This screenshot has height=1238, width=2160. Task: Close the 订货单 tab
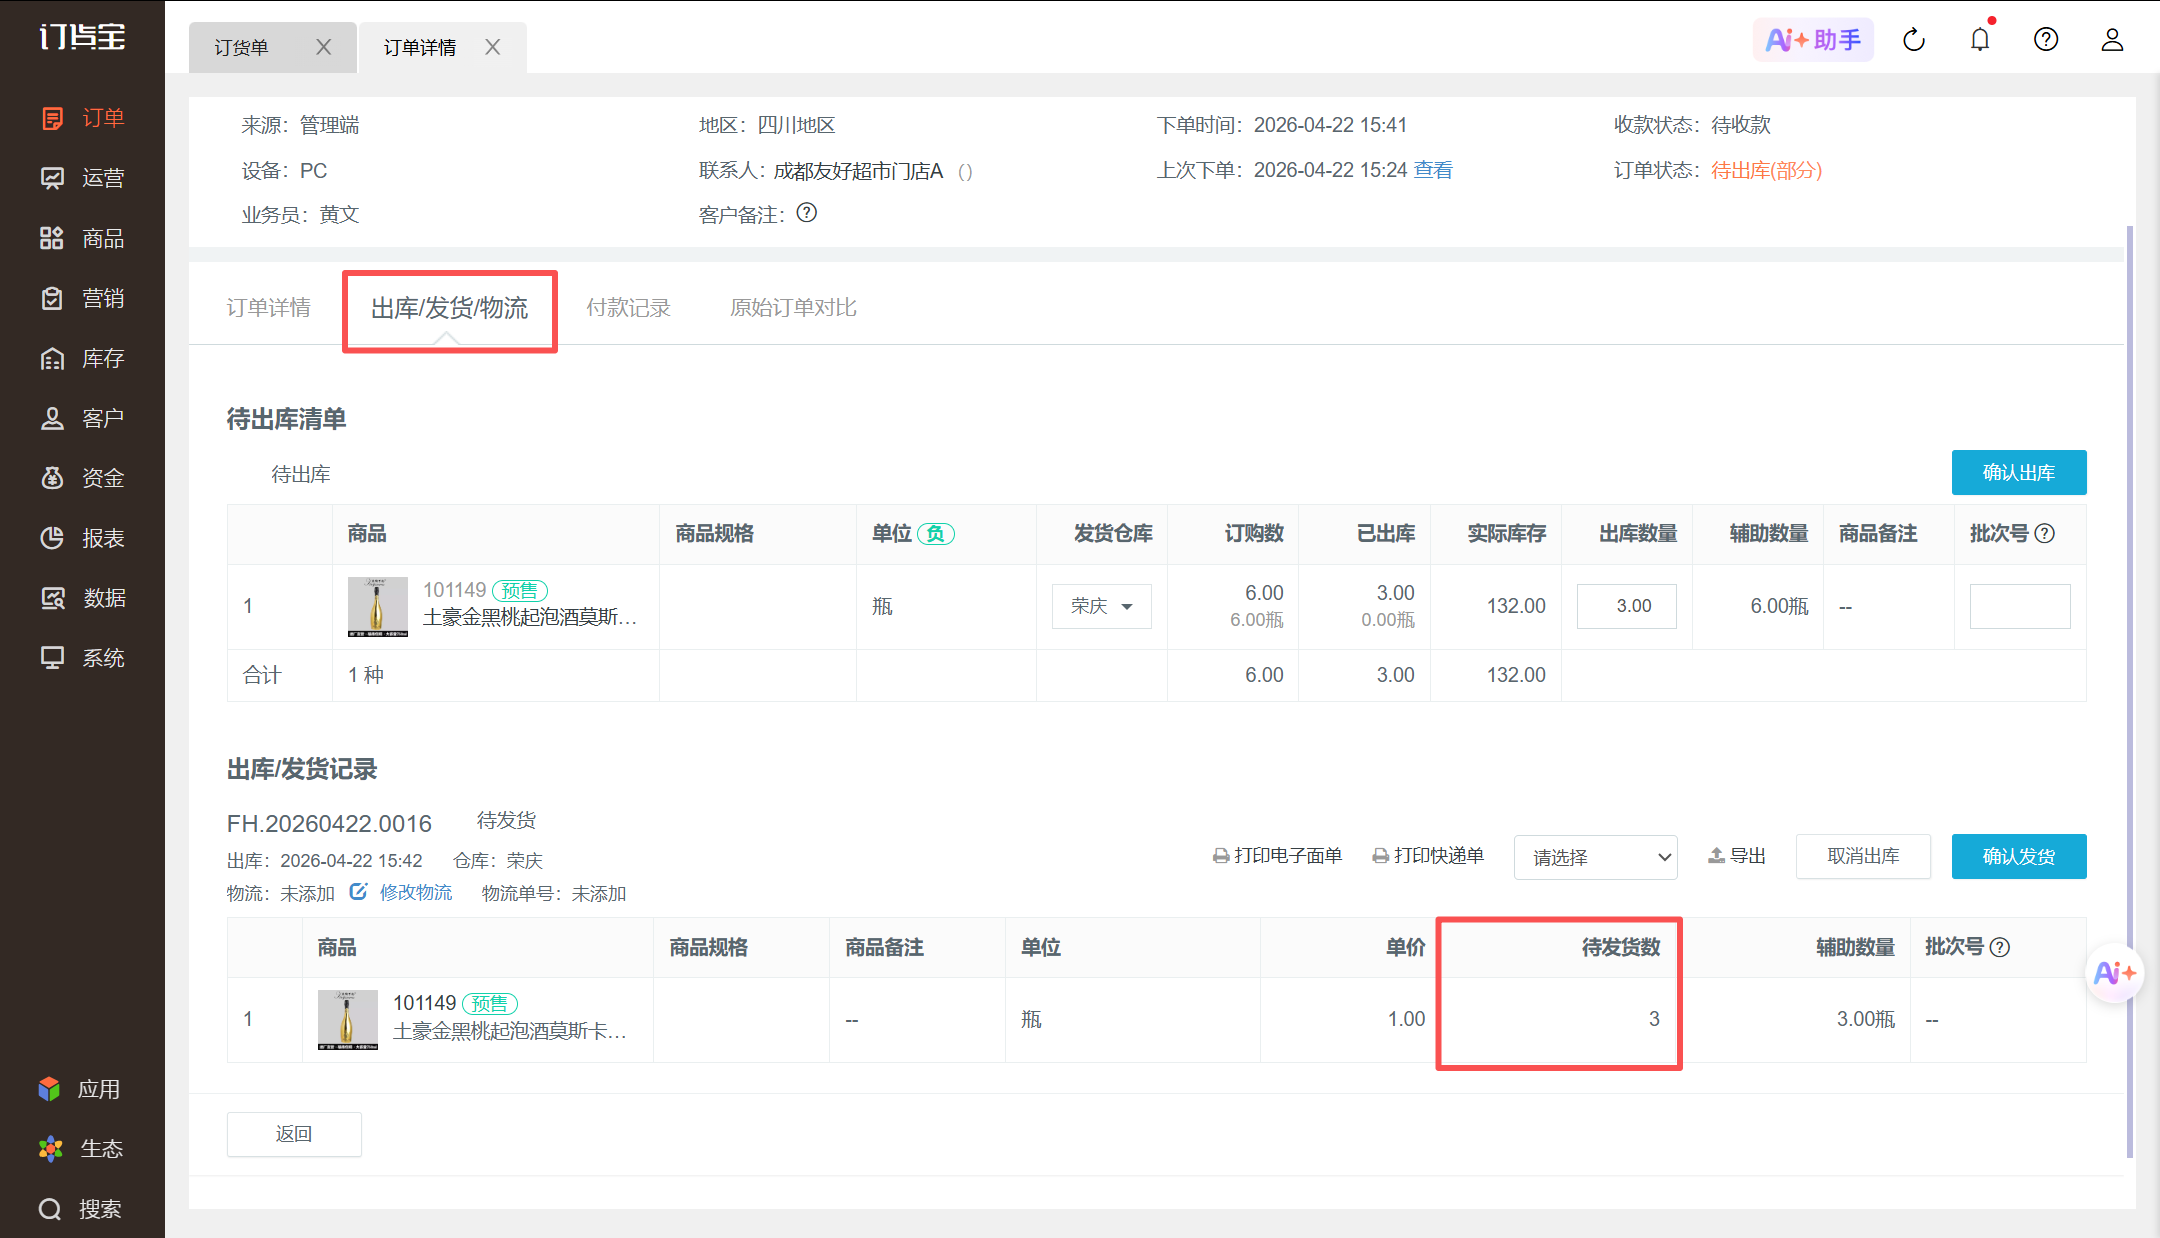pos(324,47)
